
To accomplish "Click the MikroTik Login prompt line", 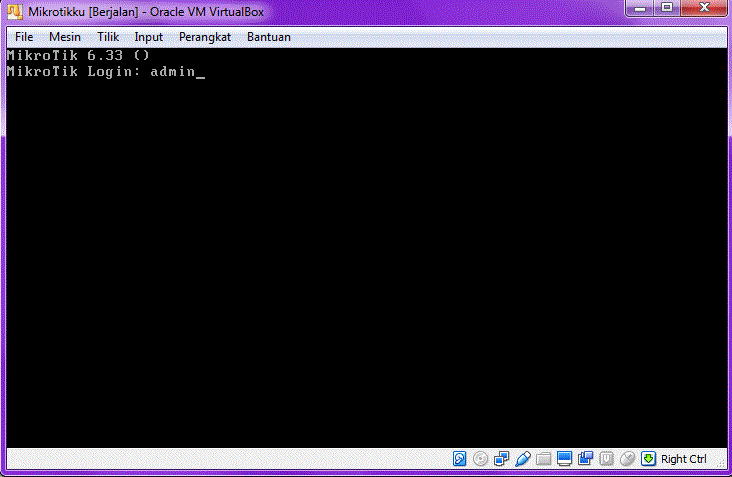I will pyautogui.click(x=106, y=71).
